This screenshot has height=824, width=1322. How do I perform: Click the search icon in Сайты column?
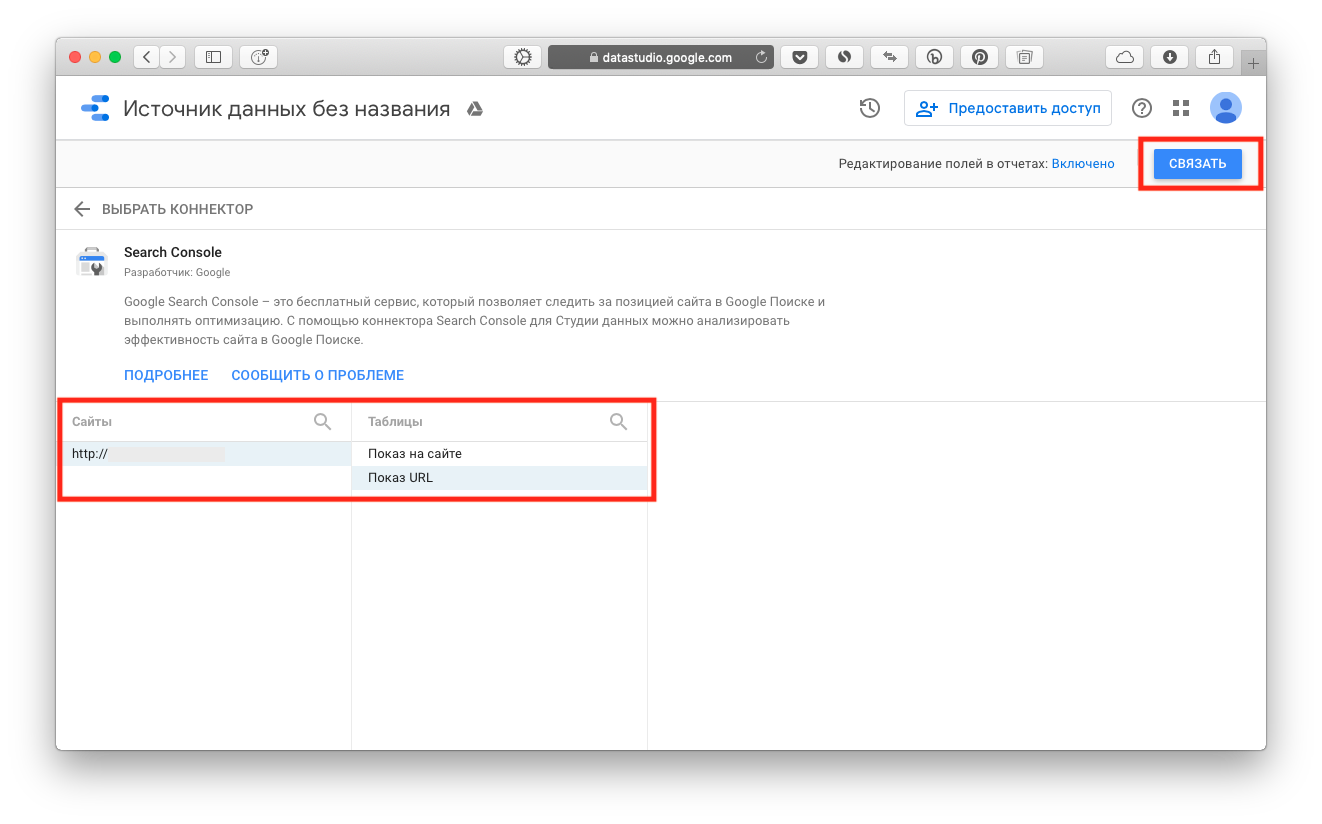(322, 421)
